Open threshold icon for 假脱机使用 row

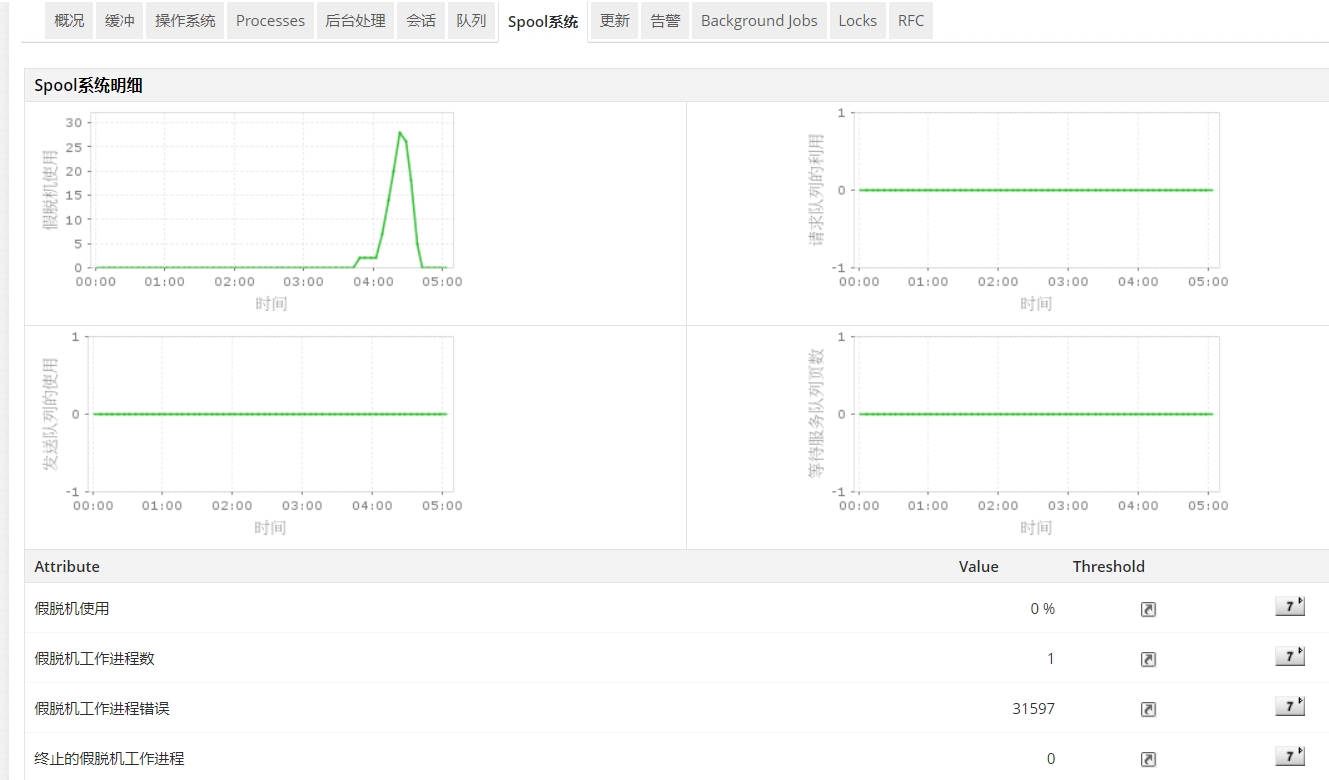pos(1148,609)
